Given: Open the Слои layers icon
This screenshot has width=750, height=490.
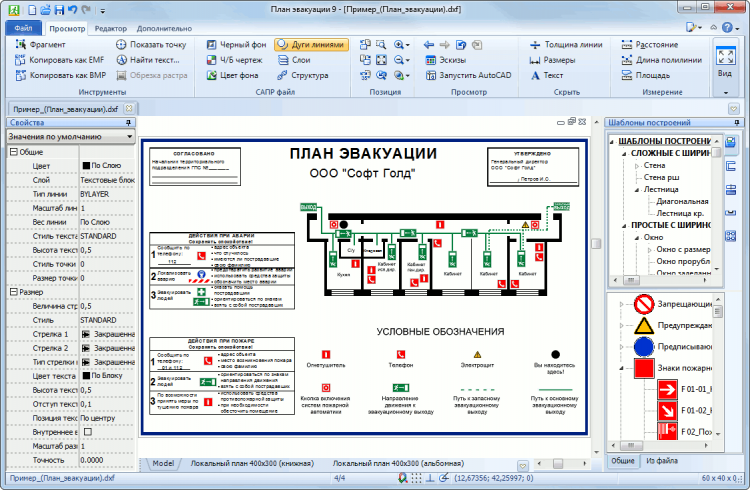Looking at the screenshot, I should click(x=283, y=60).
